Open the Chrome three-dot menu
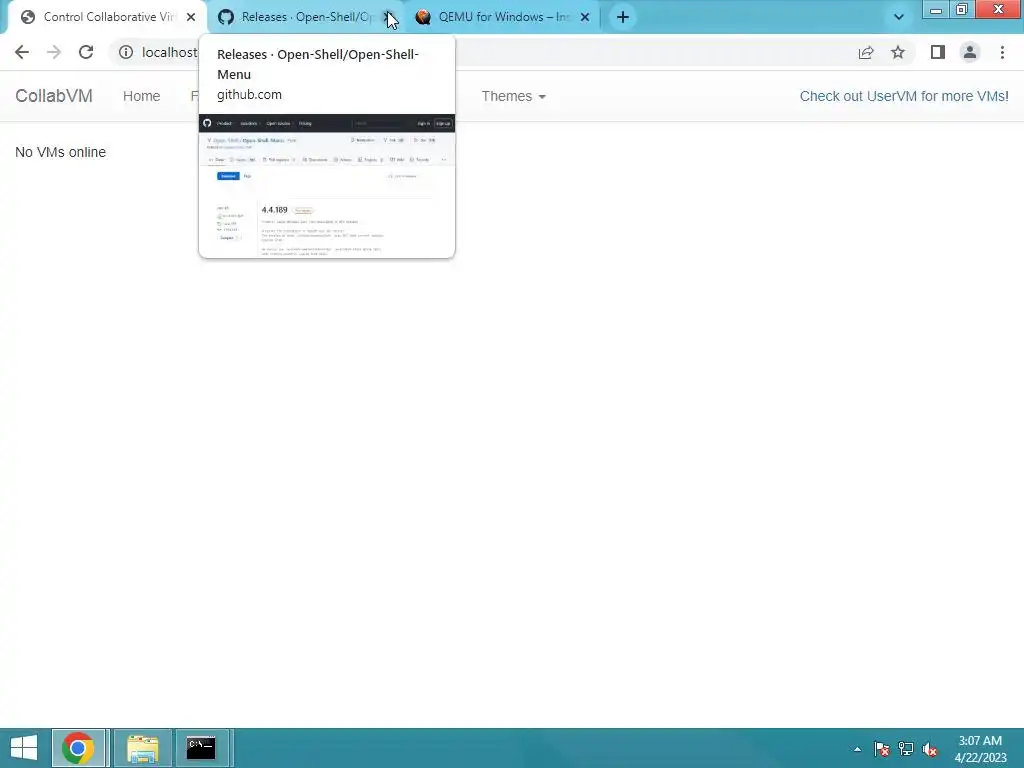 1002,52
